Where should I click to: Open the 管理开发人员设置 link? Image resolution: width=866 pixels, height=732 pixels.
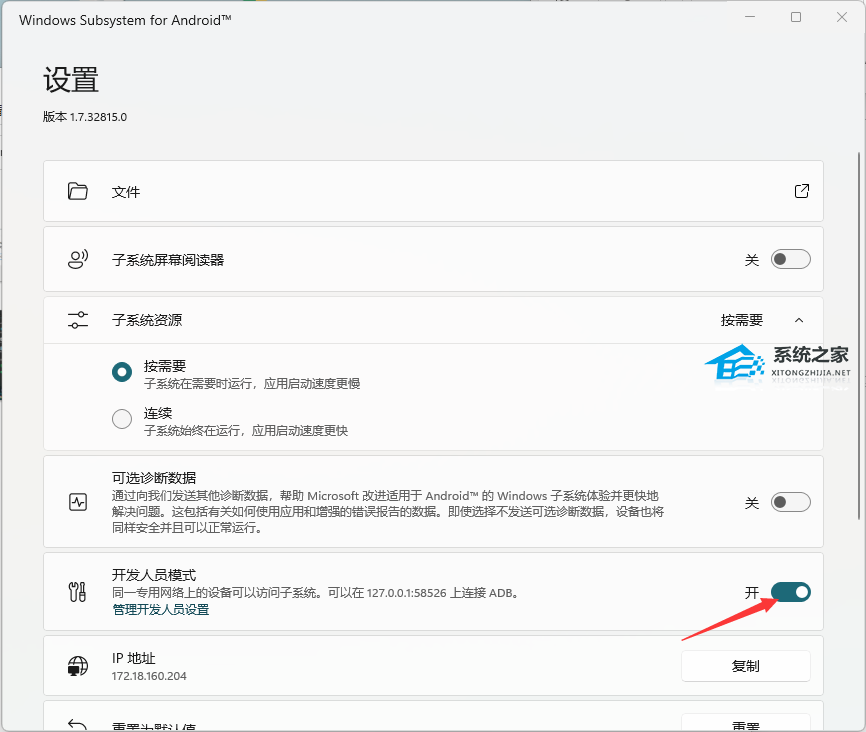coord(161,609)
